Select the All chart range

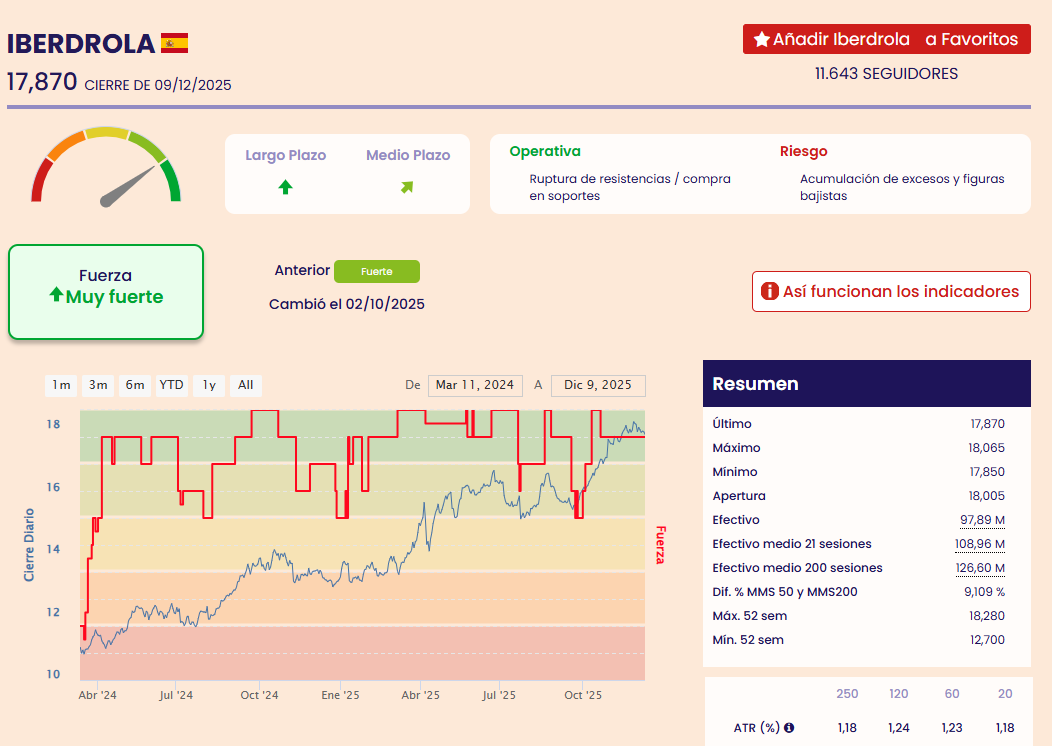246,385
